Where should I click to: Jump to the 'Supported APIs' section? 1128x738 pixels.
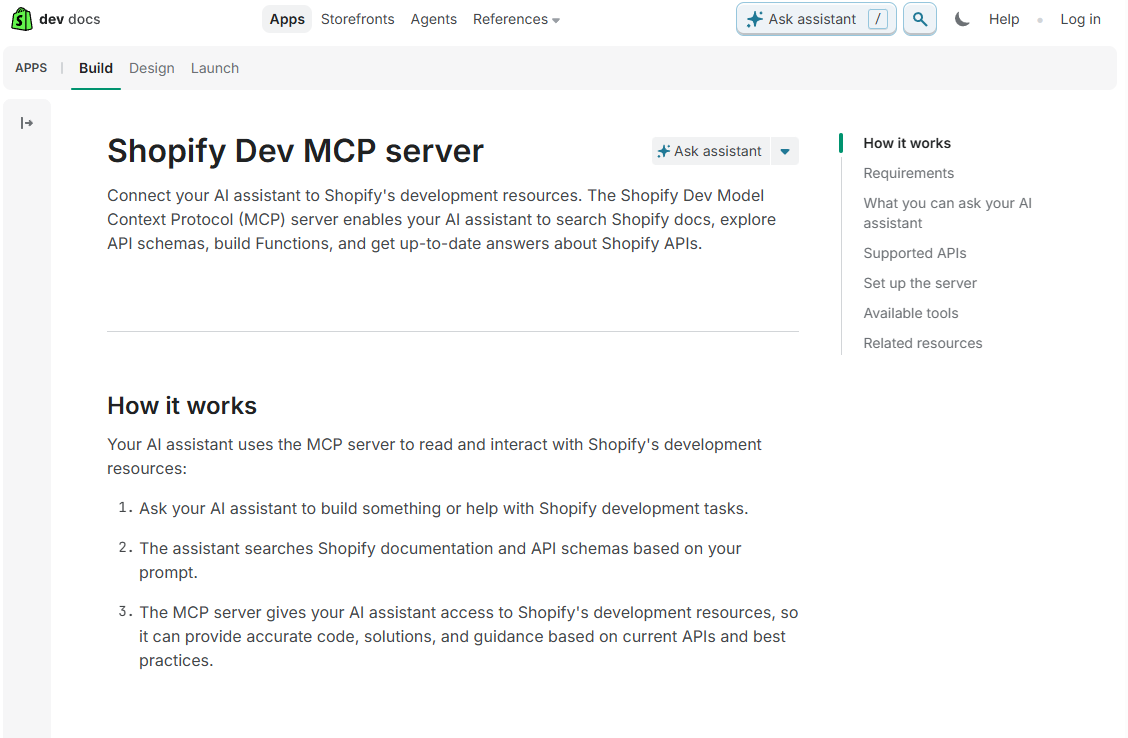point(914,253)
